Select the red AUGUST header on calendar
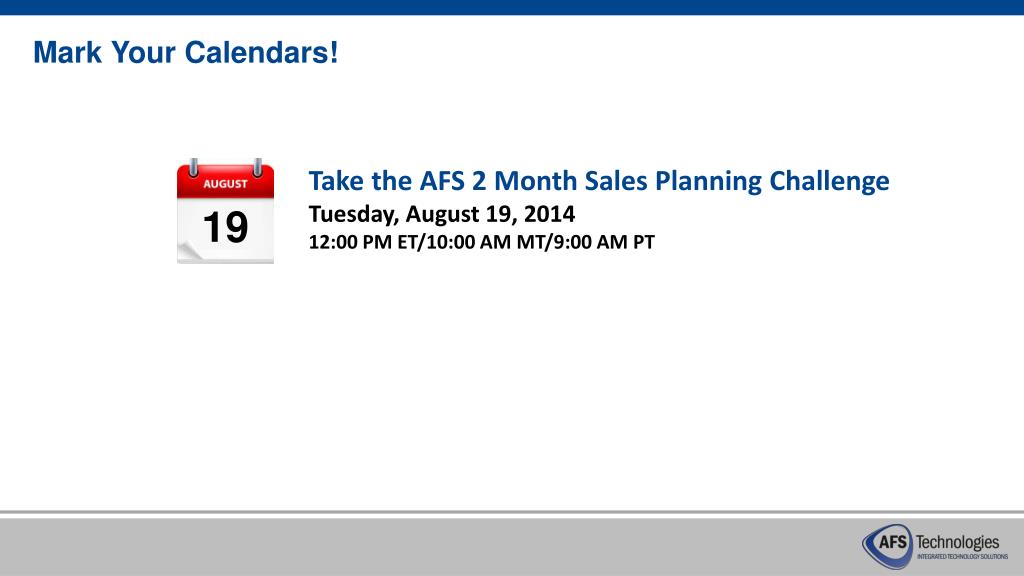Screen dimensions: 1024x576 pos(225,183)
